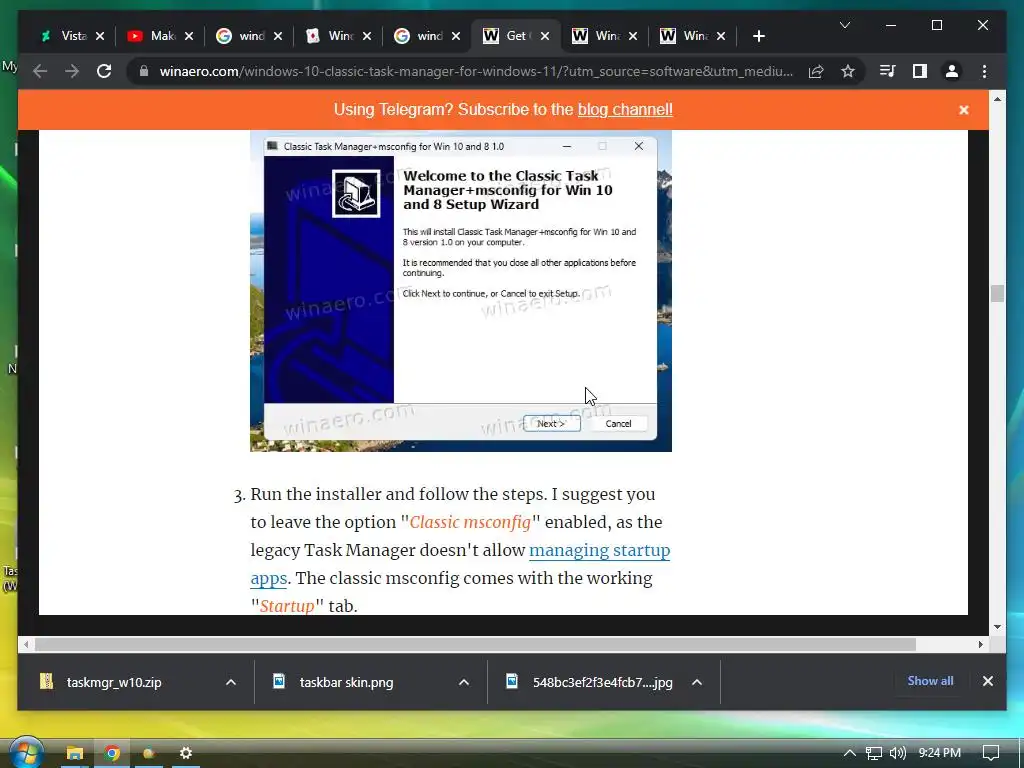Click the yellow ball taskbar icon
1024x768 pixels.
point(148,753)
